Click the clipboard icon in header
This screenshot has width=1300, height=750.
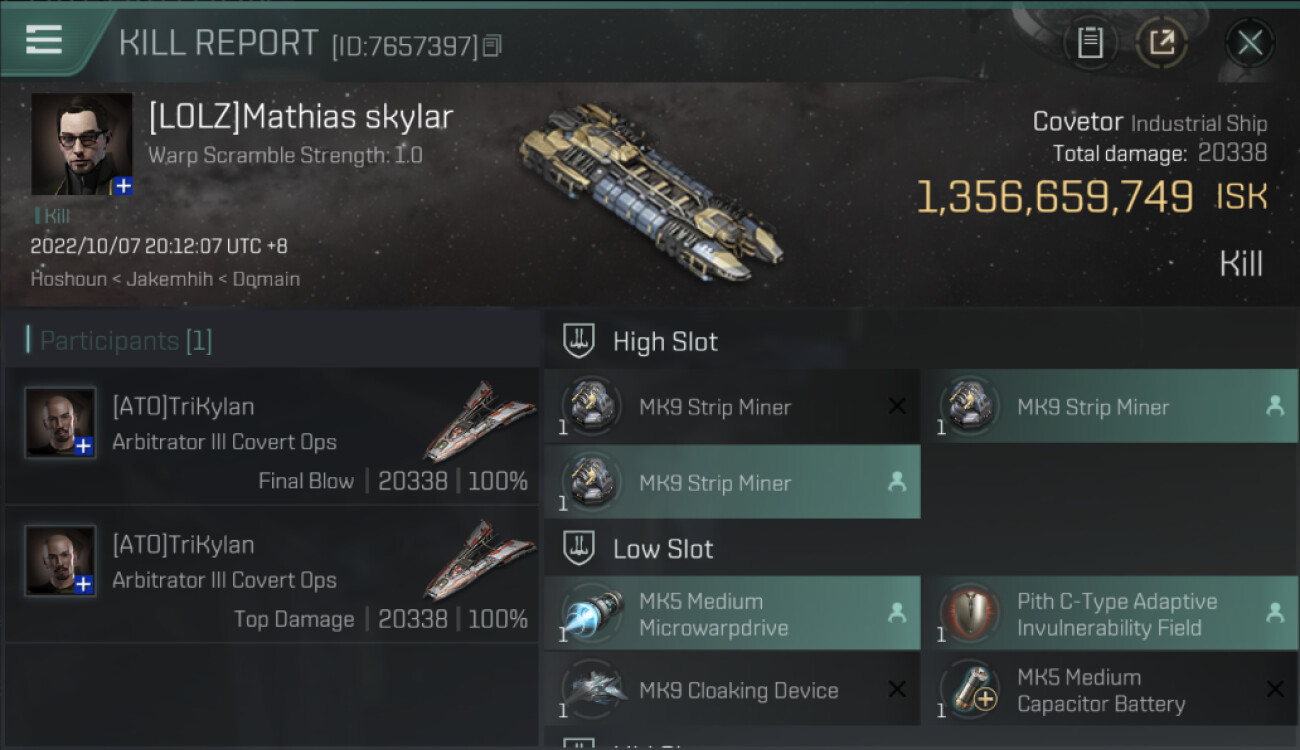(1089, 43)
